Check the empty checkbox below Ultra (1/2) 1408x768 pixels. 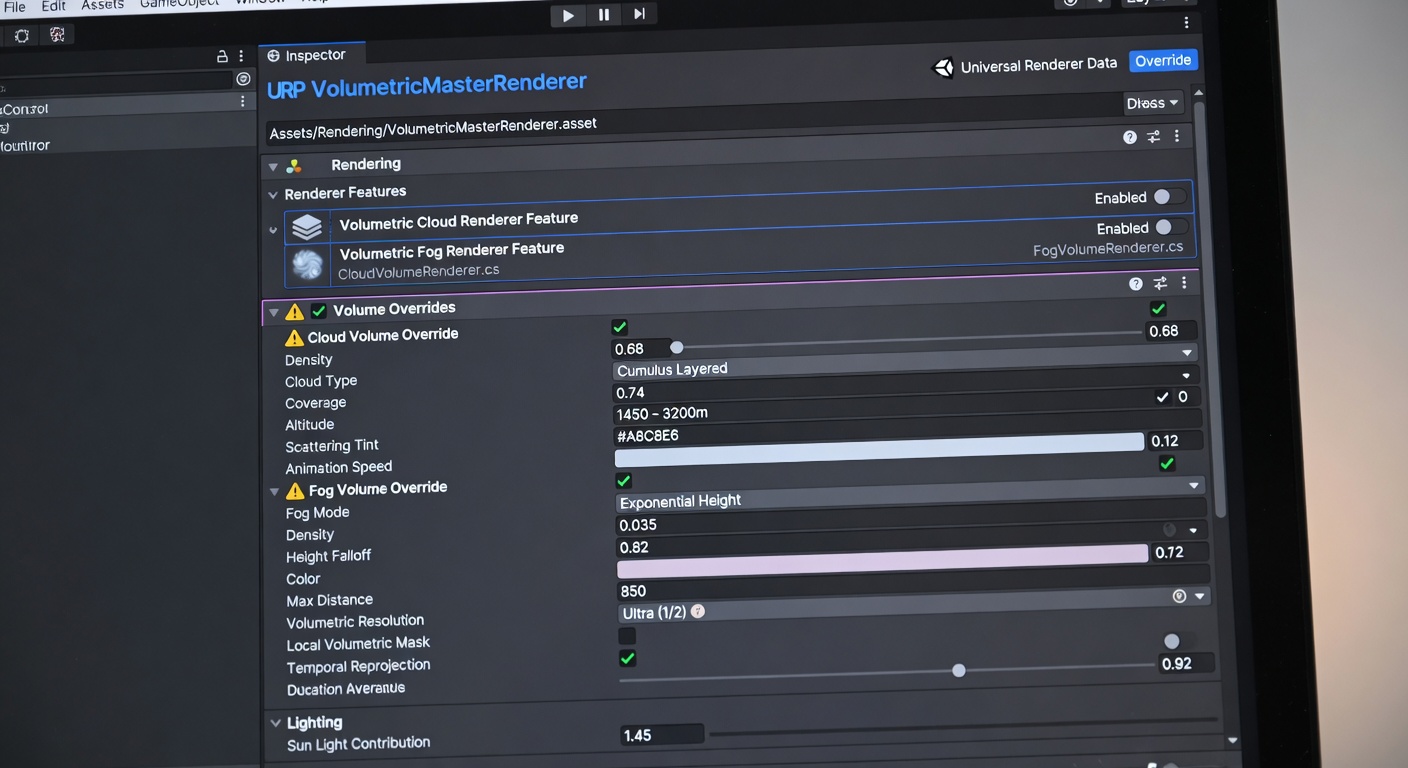[x=627, y=636]
